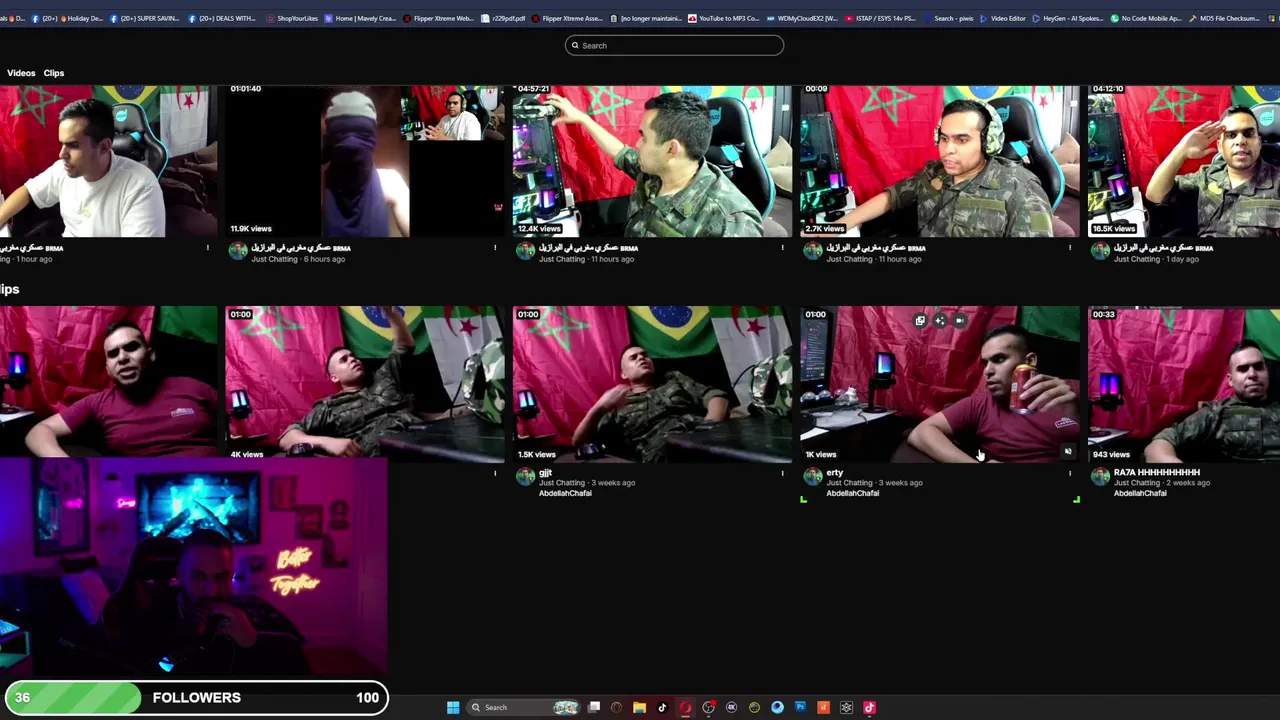This screenshot has height=720, width=1280.
Task: Click channel avatar of gjjt clip
Action: (525, 476)
